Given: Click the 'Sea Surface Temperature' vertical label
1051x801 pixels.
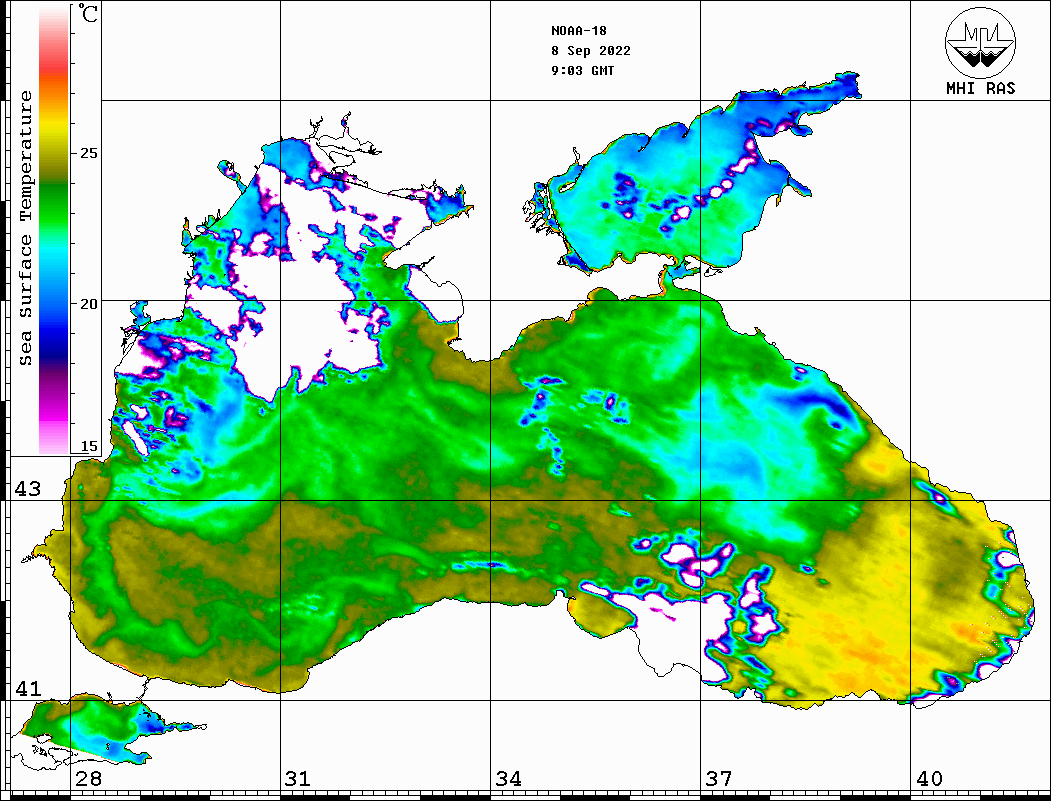Looking at the screenshot, I should (25, 228).
